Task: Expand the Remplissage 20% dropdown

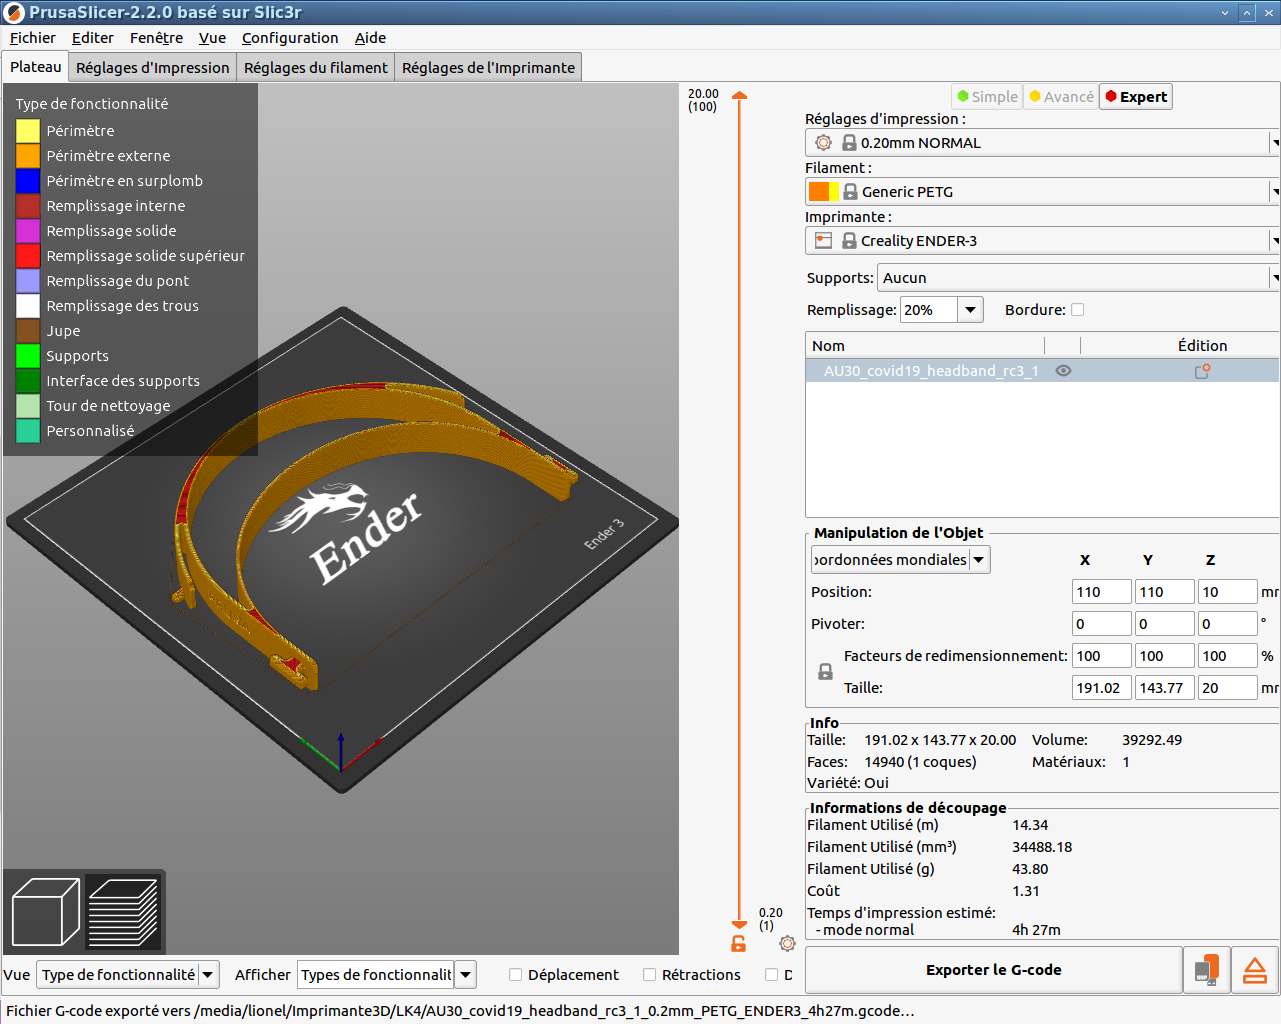Action: 969,310
